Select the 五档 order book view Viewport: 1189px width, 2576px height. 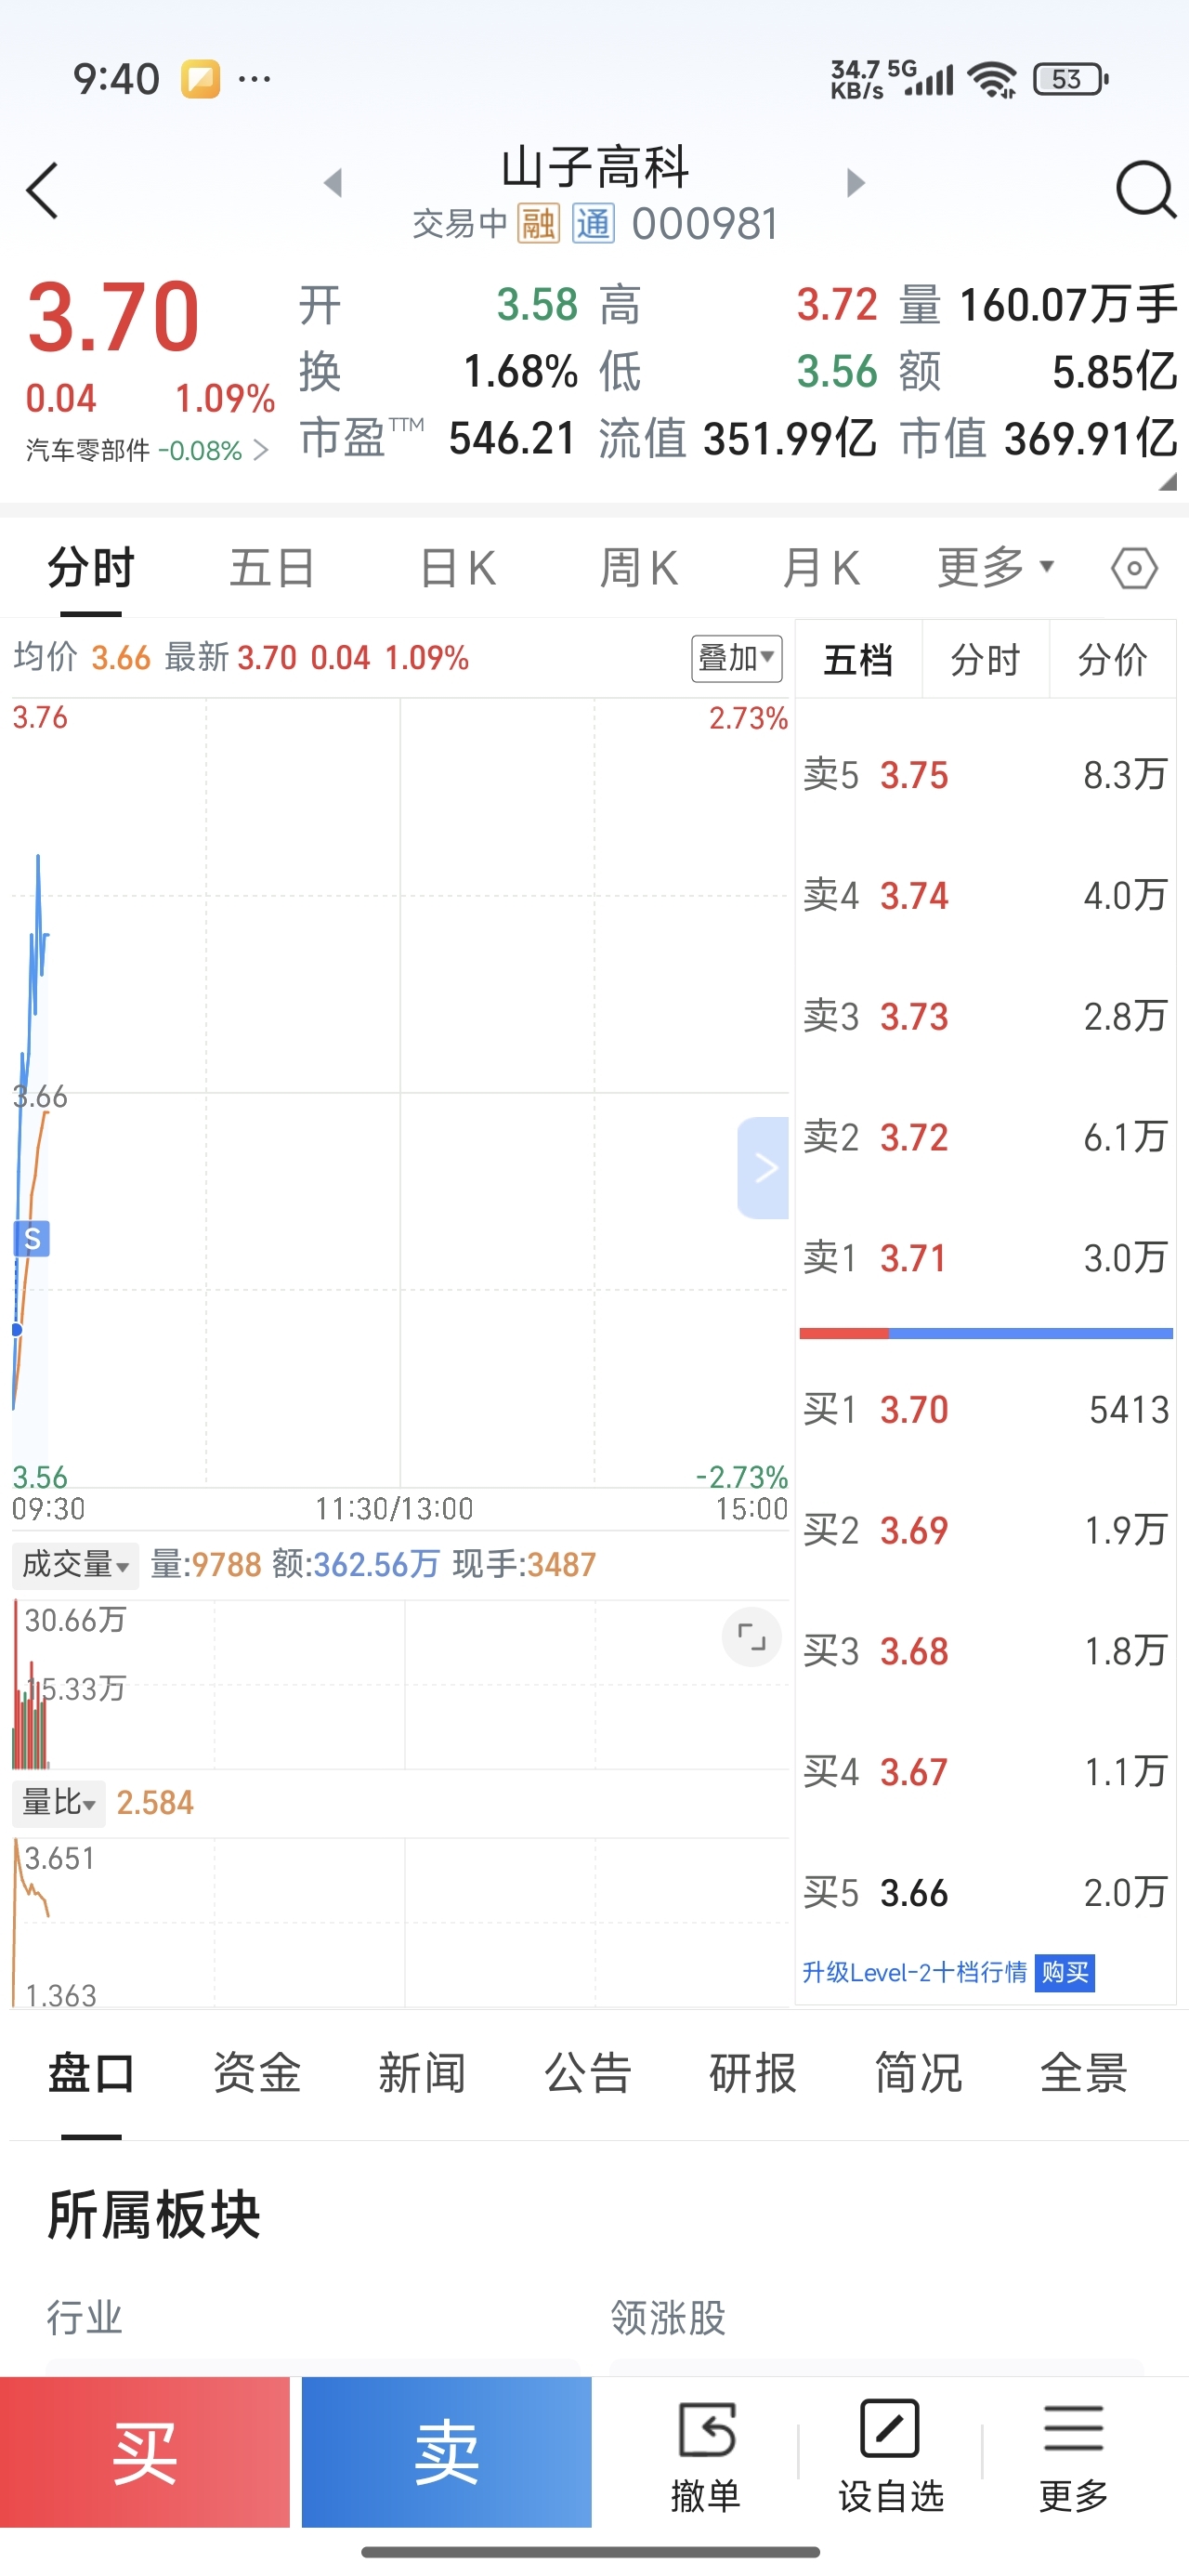pyautogui.click(x=858, y=660)
